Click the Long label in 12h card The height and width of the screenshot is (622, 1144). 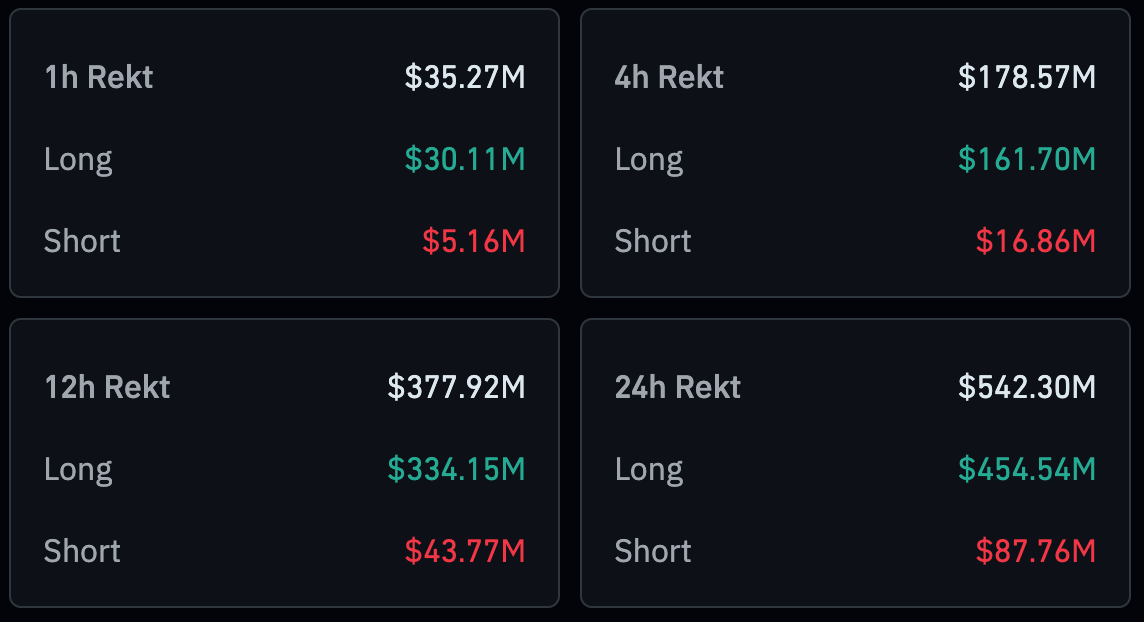tap(78, 469)
